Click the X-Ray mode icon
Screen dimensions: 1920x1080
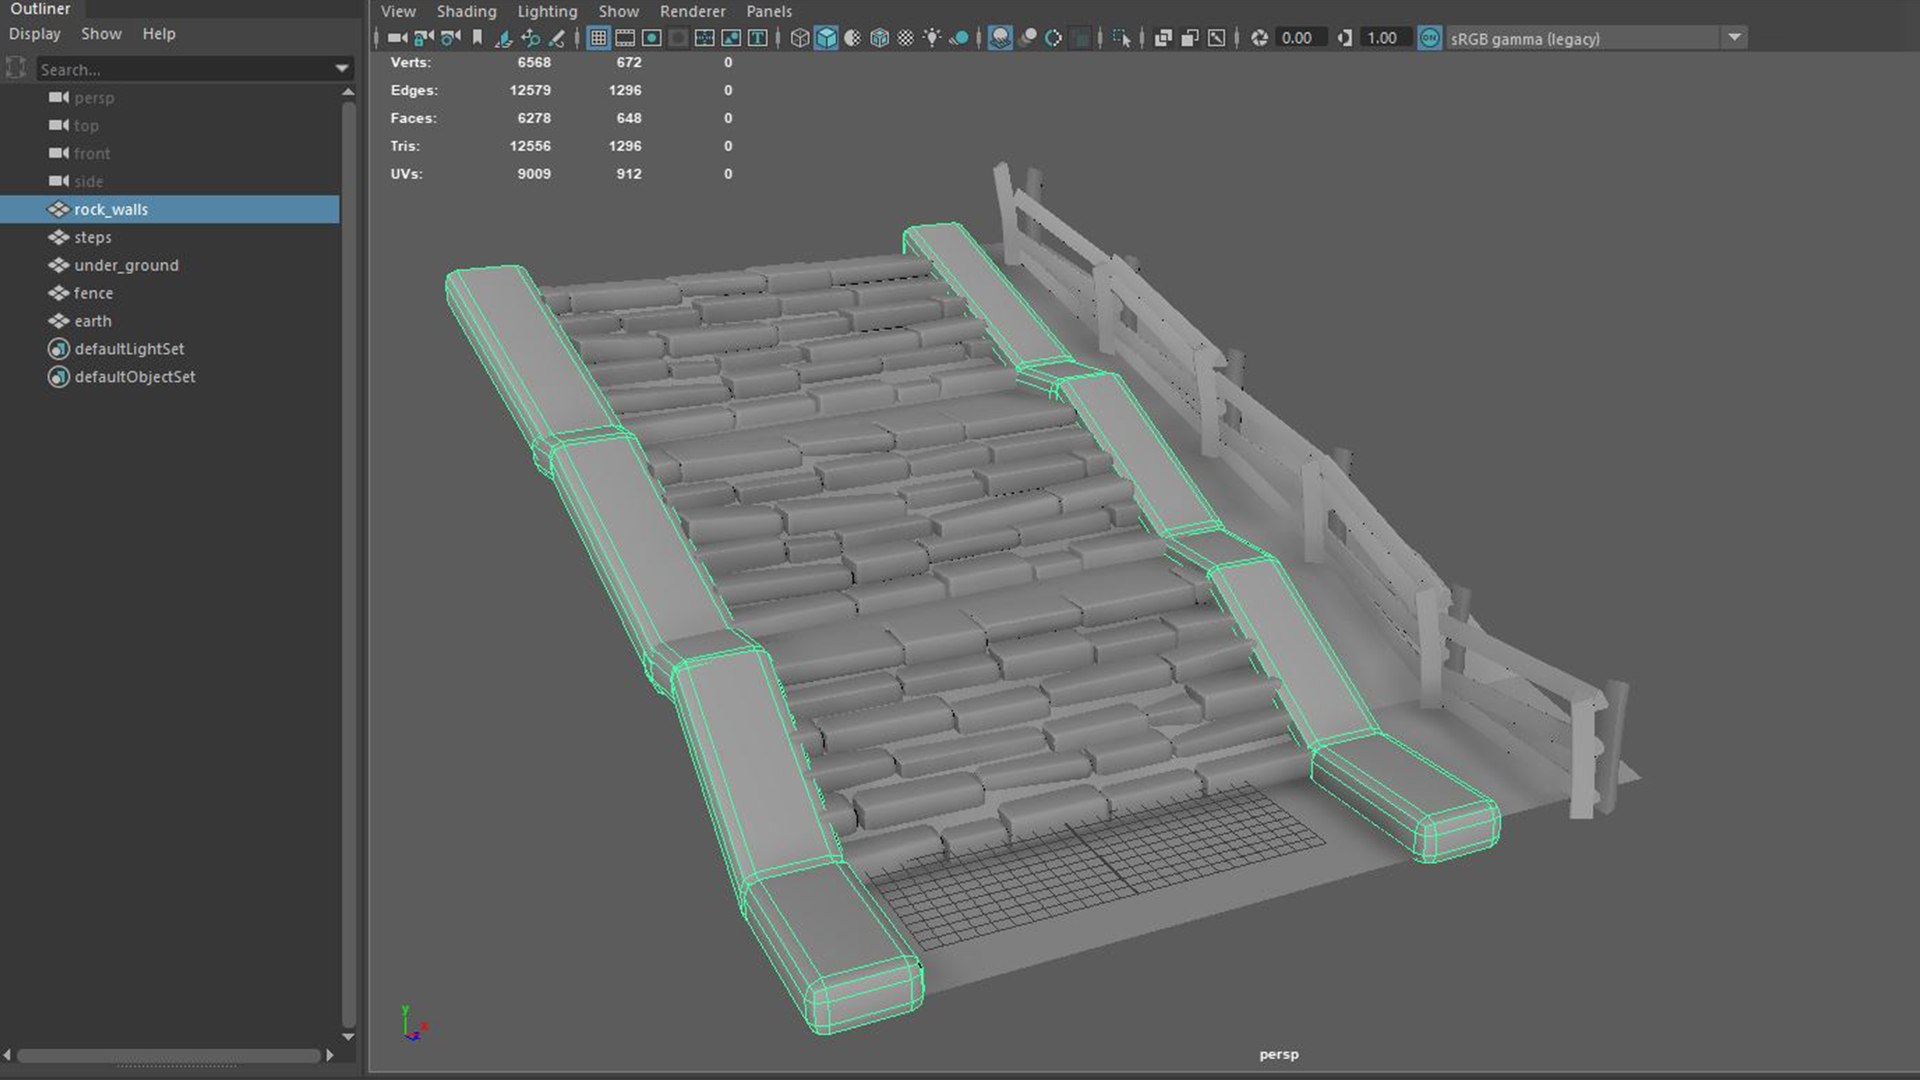coord(1163,38)
